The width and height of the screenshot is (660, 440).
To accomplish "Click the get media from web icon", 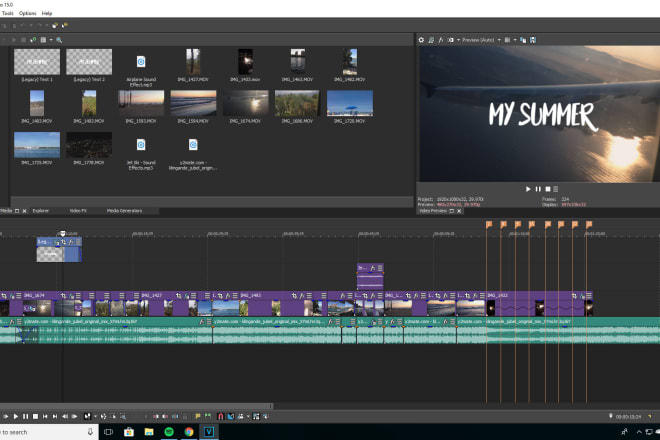I will click(33, 40).
